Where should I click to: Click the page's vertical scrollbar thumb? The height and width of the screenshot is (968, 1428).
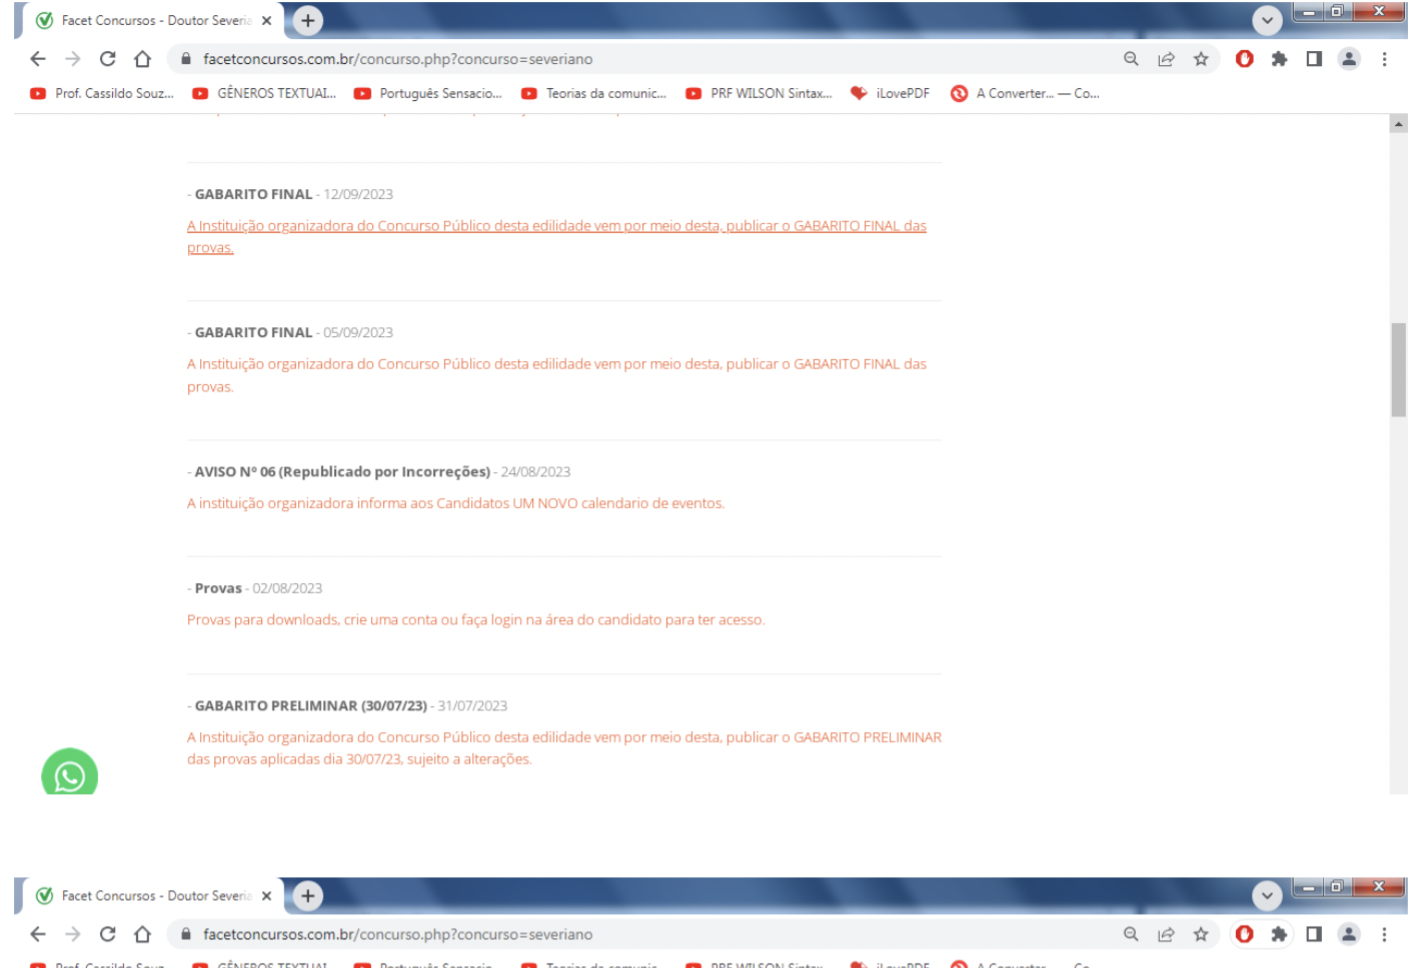click(x=1398, y=369)
